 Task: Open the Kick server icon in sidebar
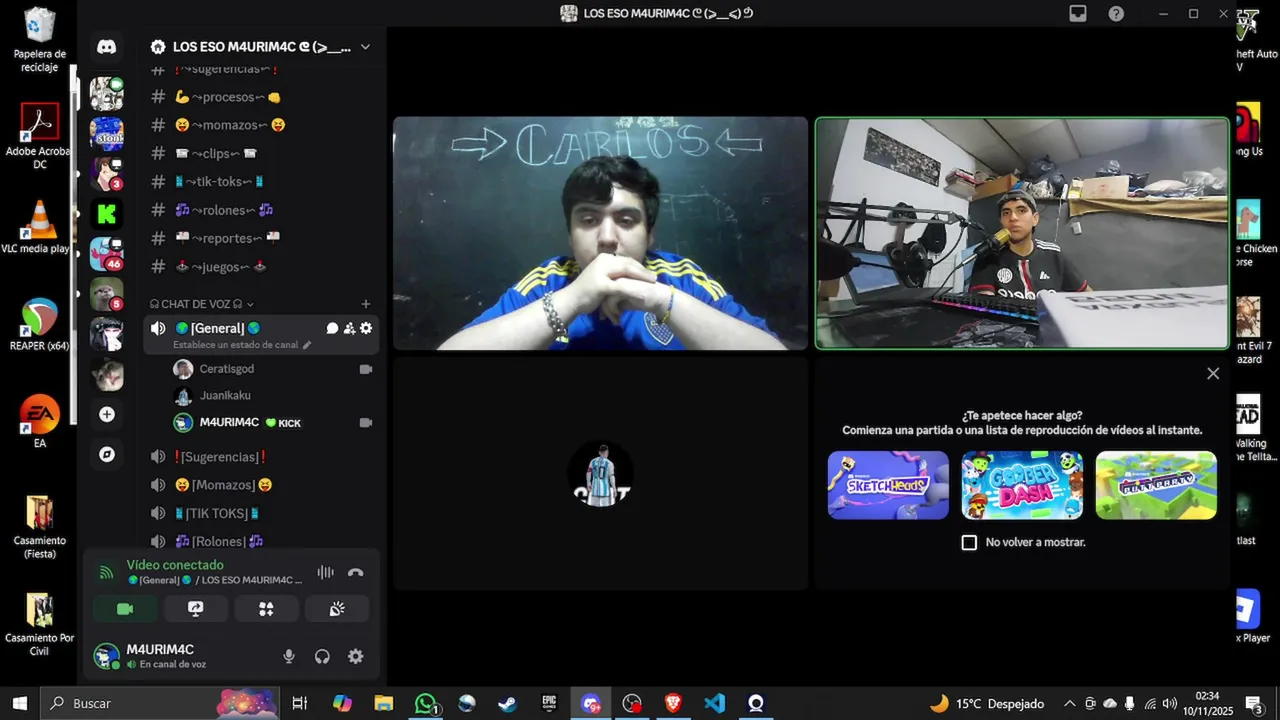point(107,213)
